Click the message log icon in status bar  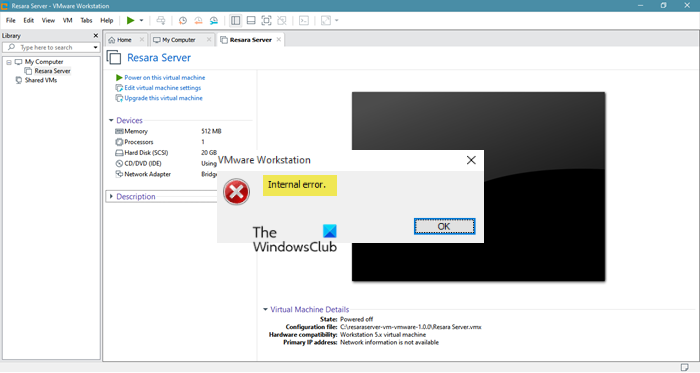[x=684, y=367]
